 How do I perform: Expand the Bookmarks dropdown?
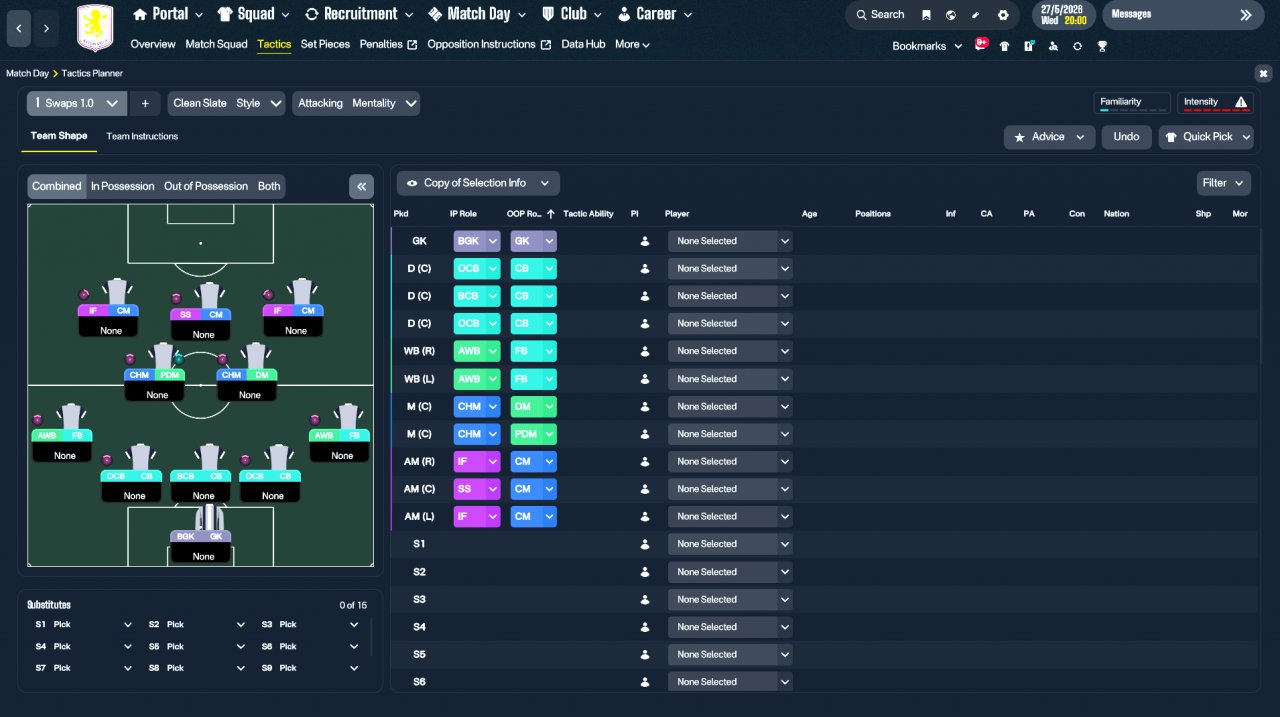pyautogui.click(x=927, y=46)
